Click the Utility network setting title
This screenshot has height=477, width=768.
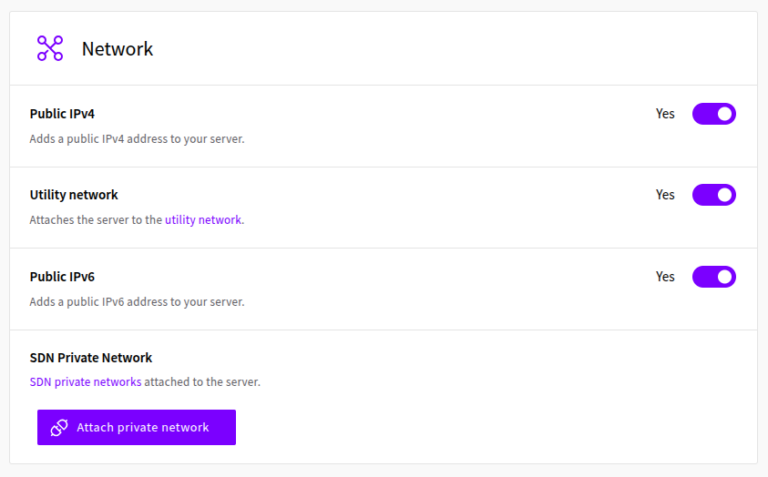tap(74, 195)
